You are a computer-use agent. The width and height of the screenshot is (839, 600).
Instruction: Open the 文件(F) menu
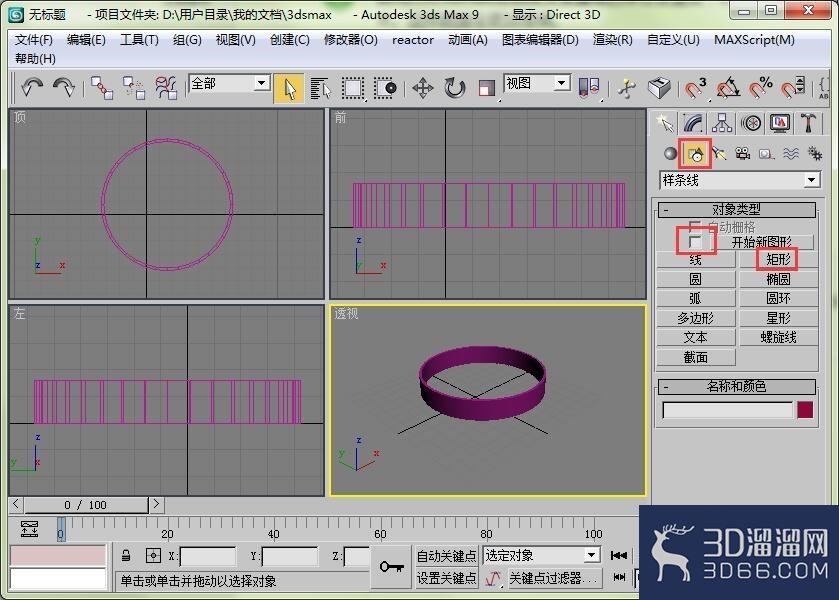(x=34, y=40)
